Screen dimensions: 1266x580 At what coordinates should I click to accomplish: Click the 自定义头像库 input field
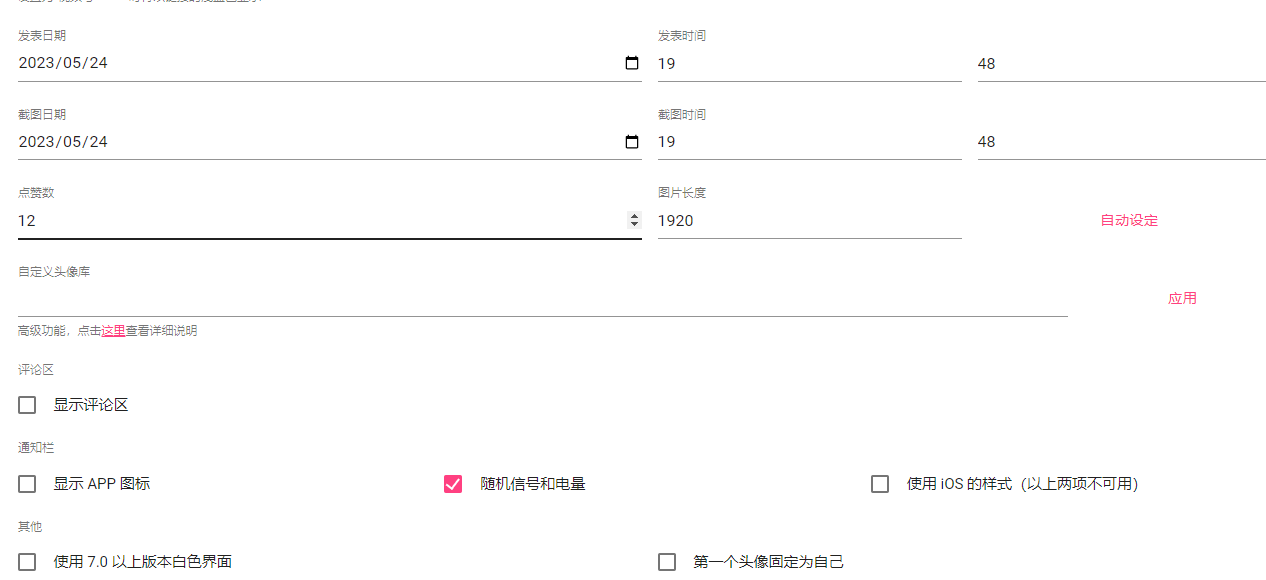pyautogui.click(x=543, y=298)
